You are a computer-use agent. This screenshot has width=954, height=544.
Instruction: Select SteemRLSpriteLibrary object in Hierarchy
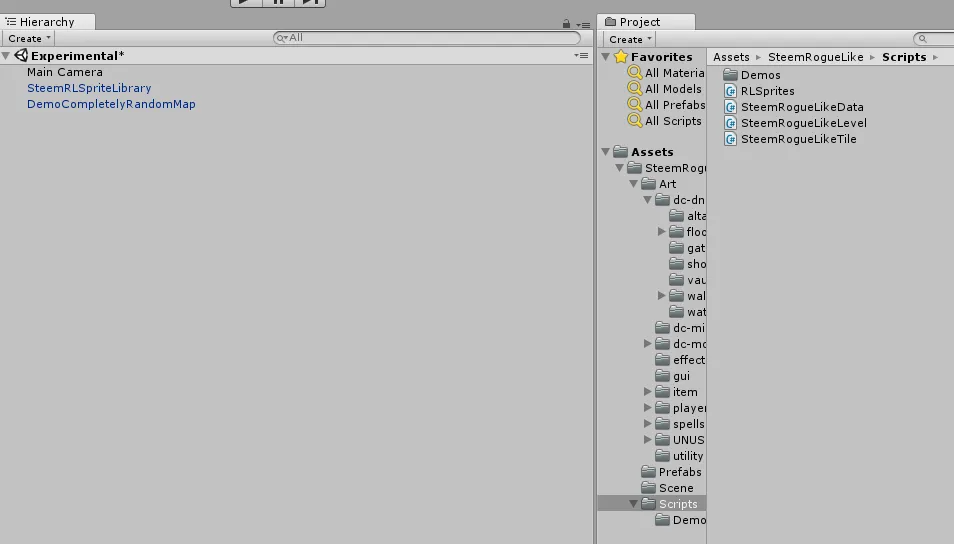click(x=89, y=88)
